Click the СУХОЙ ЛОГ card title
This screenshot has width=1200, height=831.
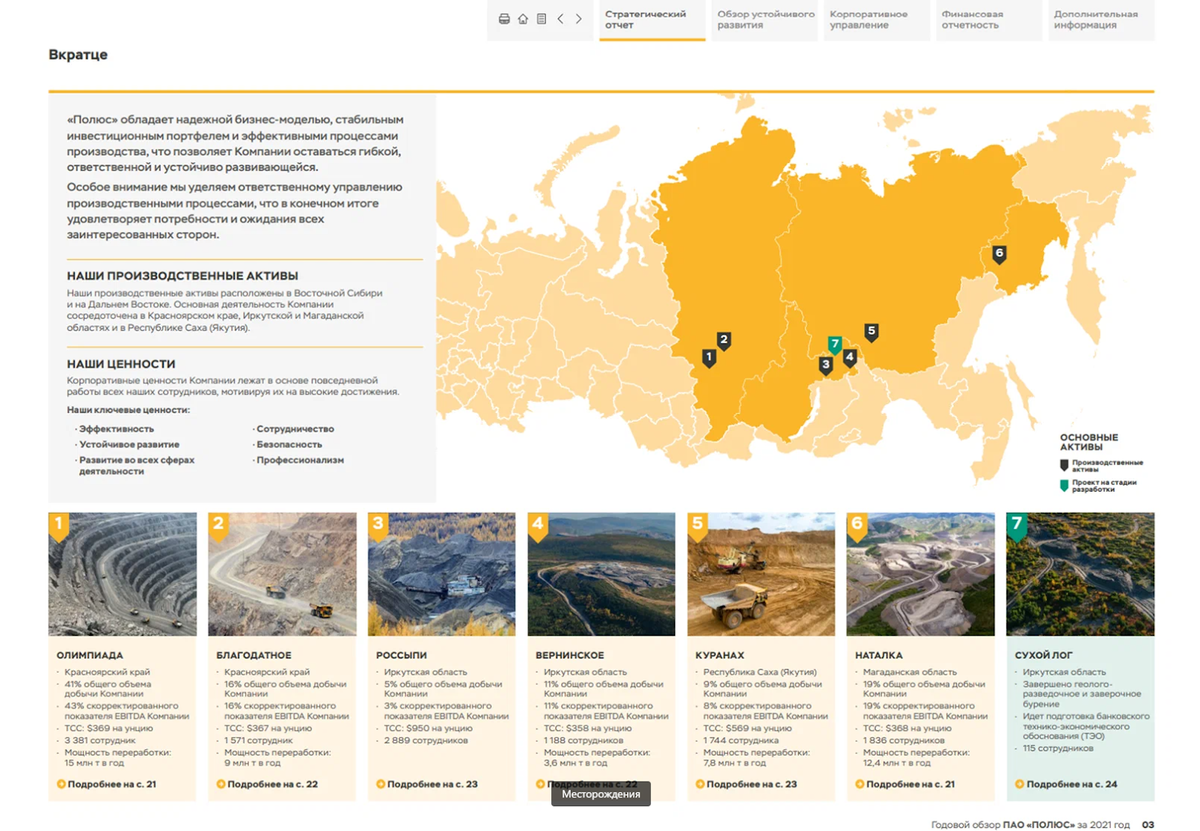coord(1044,656)
